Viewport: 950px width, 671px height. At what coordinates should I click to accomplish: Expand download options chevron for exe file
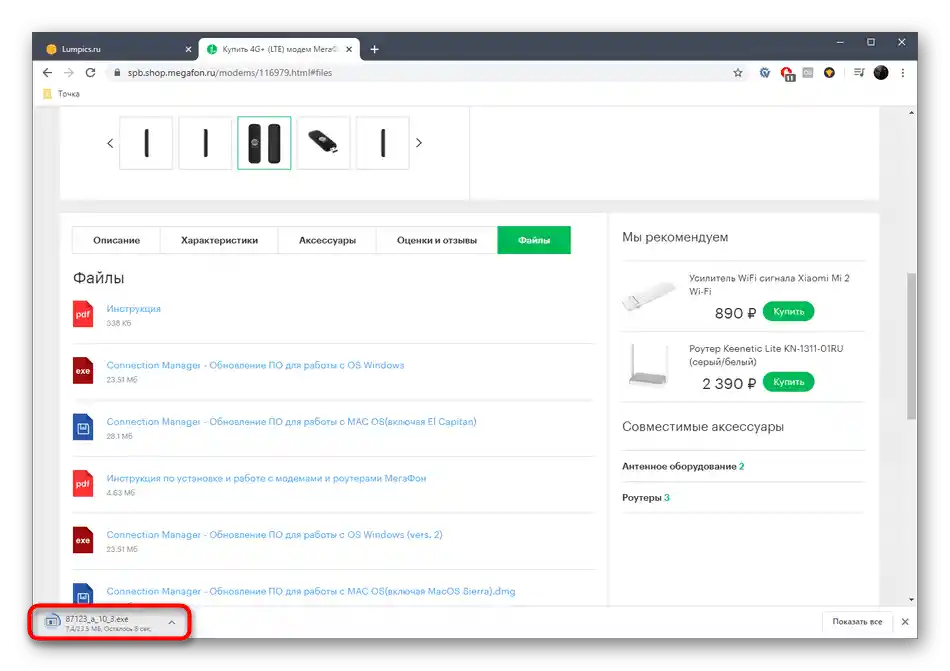[x=171, y=623]
